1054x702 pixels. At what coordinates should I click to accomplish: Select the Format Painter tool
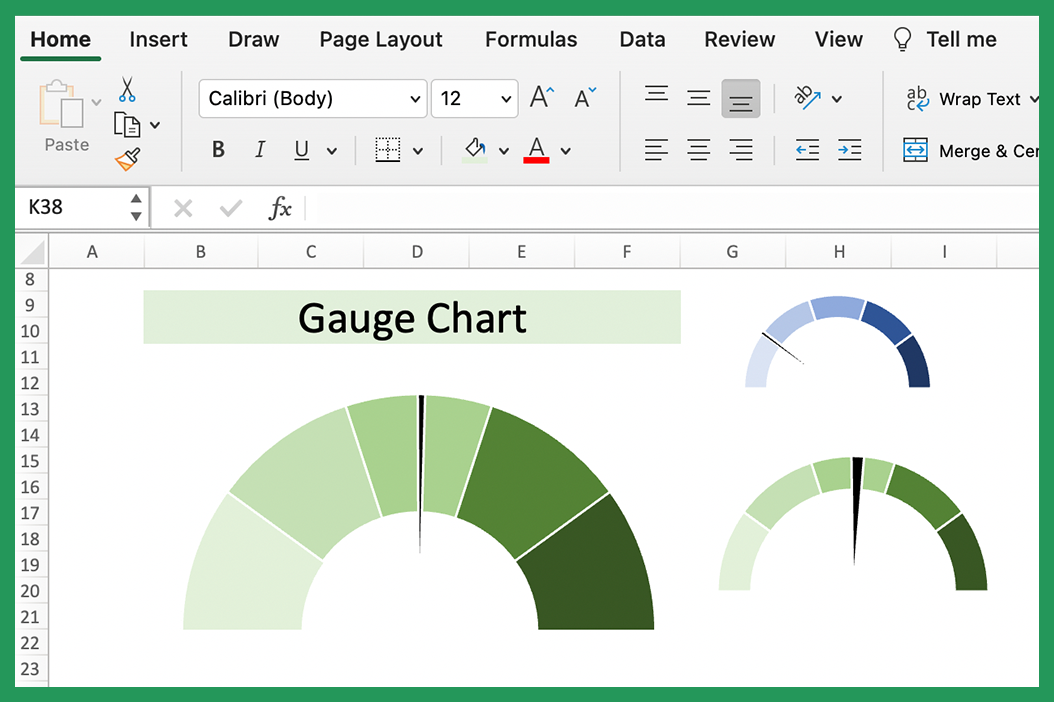click(127, 158)
